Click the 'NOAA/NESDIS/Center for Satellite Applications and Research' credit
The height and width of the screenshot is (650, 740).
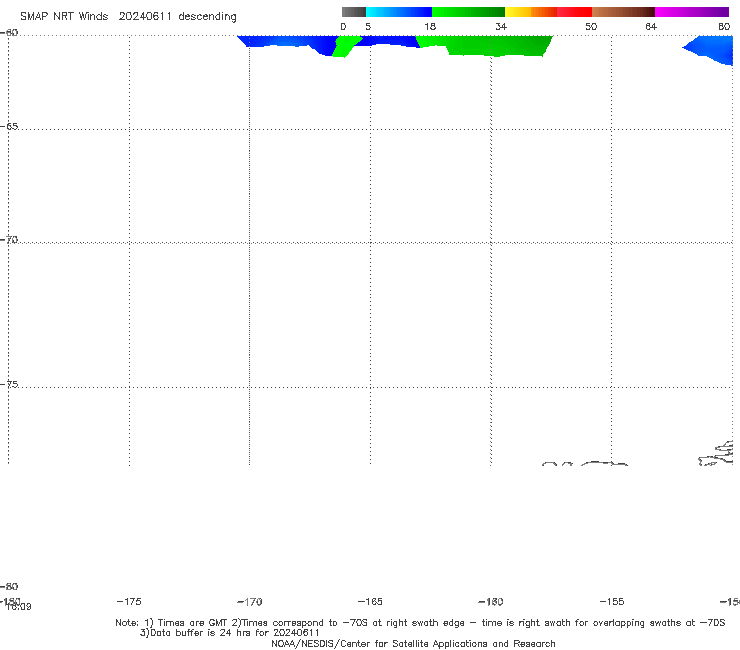(x=413, y=644)
